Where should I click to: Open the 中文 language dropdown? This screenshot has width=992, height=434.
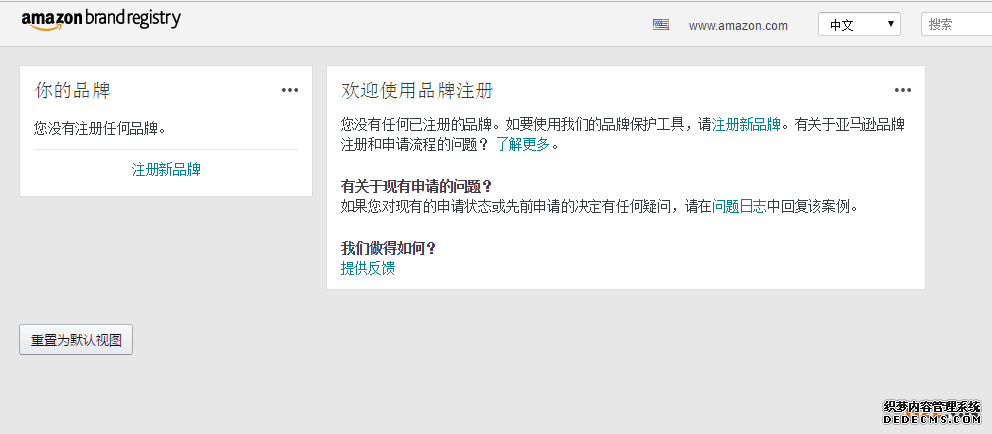click(x=859, y=25)
